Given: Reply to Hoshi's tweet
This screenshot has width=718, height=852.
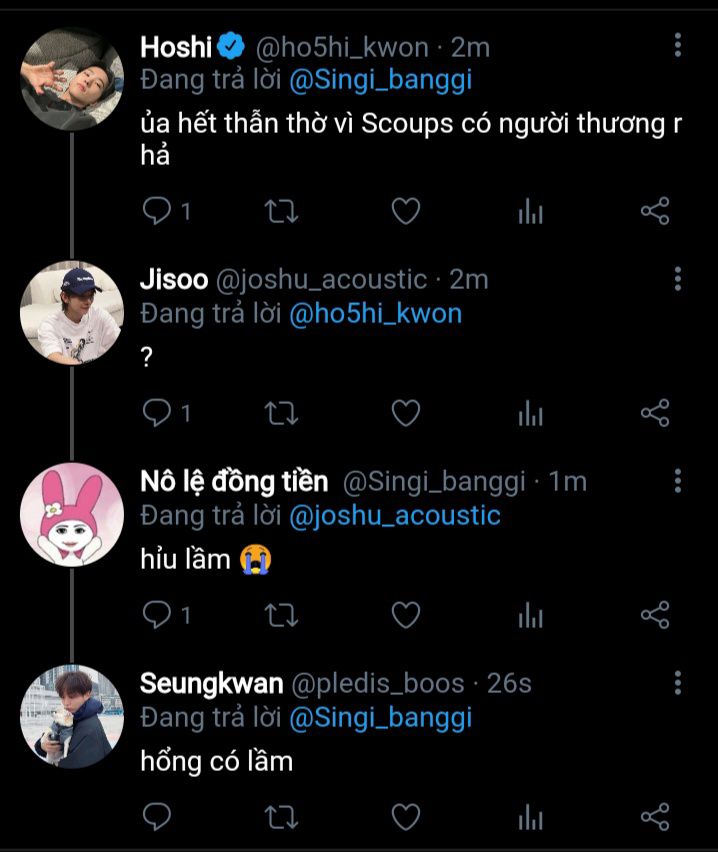Looking at the screenshot, I should pyautogui.click(x=157, y=211).
